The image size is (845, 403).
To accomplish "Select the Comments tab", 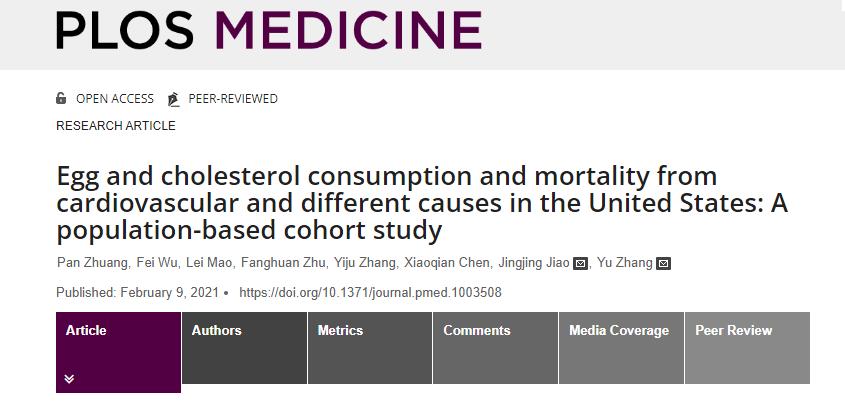I will tap(477, 330).
